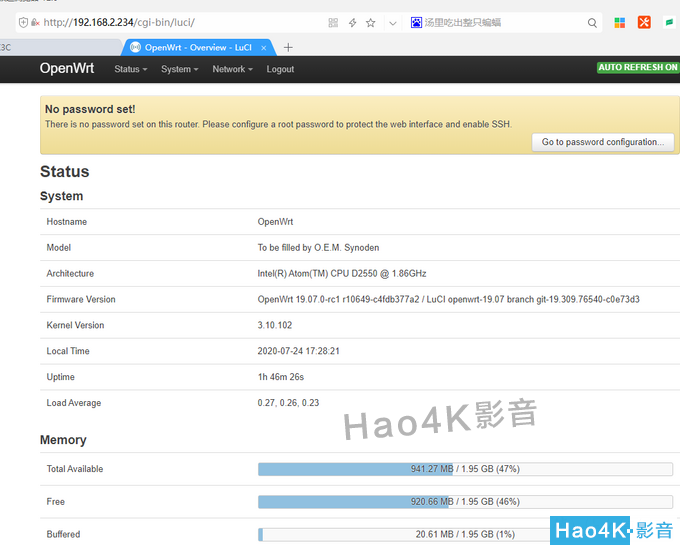Click the Firmware Version row label
This screenshot has height=549, width=680.
tap(81, 299)
